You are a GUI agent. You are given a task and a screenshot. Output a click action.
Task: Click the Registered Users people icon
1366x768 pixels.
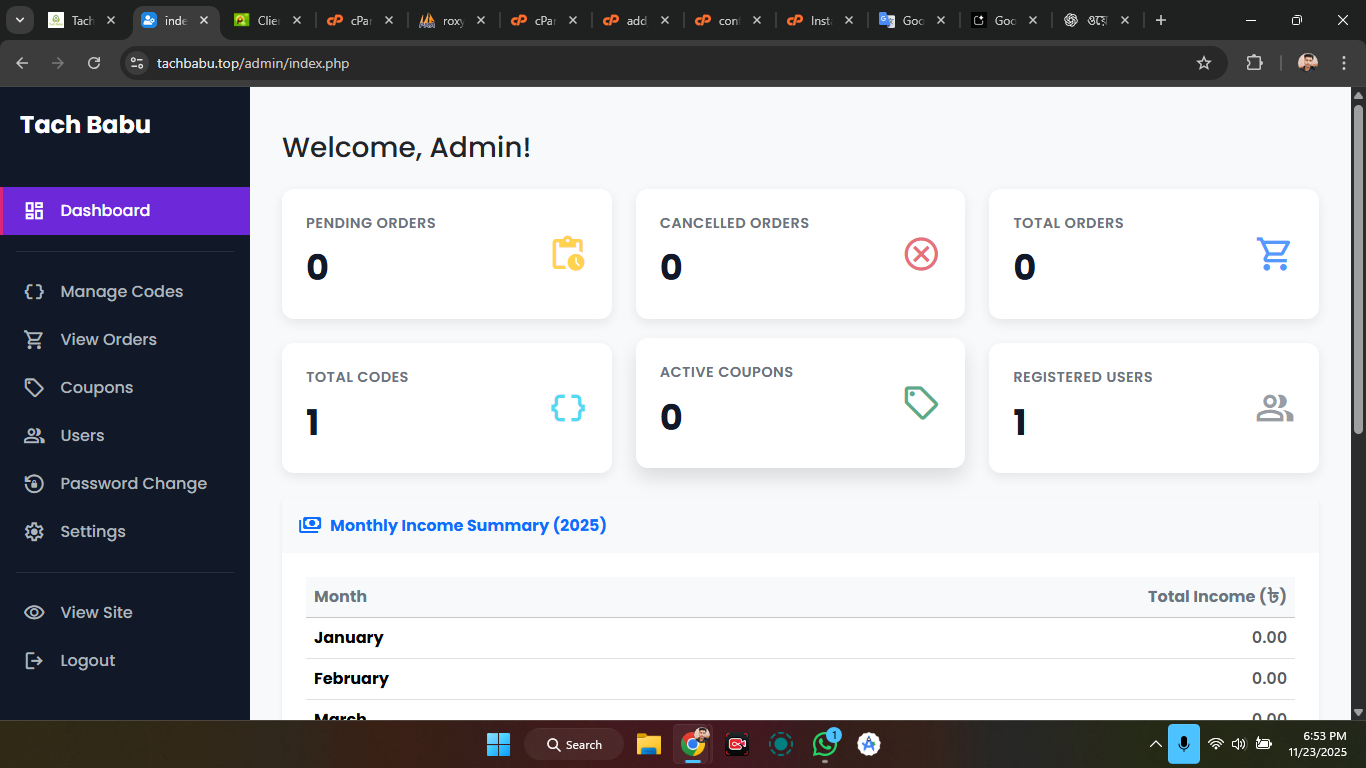point(1275,408)
